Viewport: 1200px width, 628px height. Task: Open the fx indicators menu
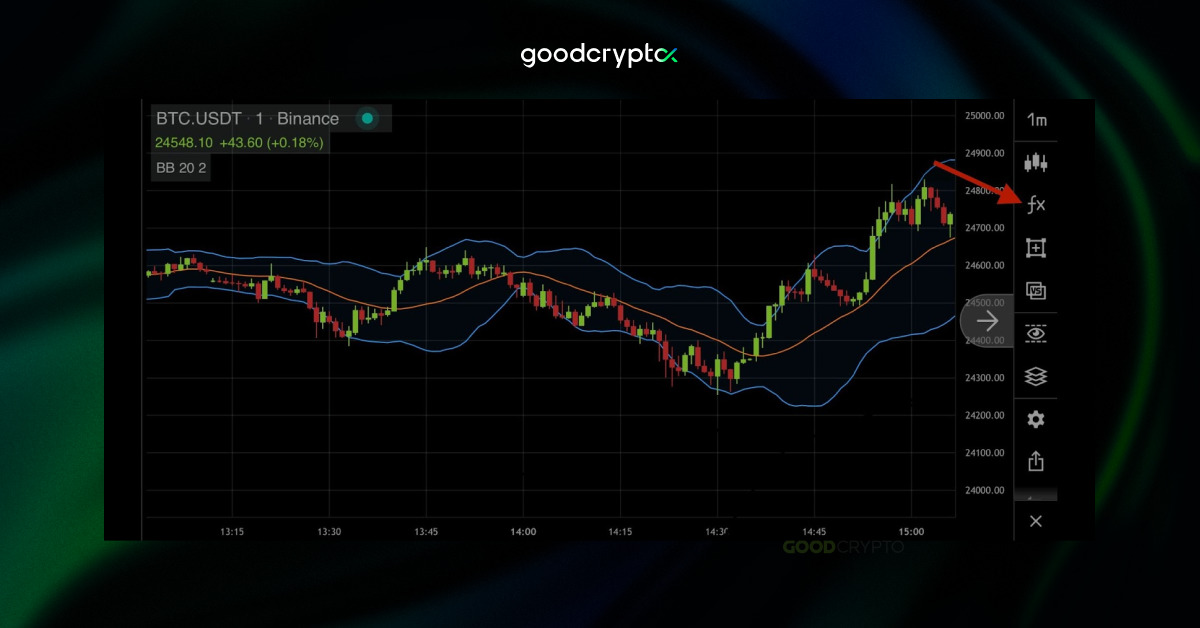[x=1036, y=205]
